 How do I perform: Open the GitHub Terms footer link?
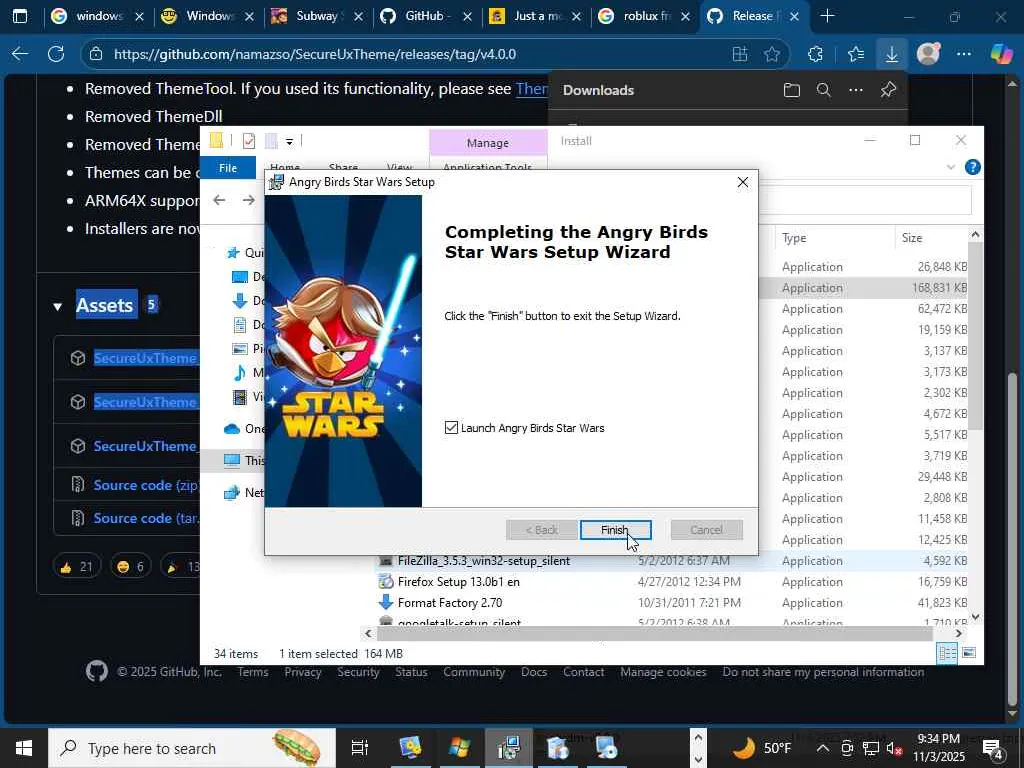[253, 672]
